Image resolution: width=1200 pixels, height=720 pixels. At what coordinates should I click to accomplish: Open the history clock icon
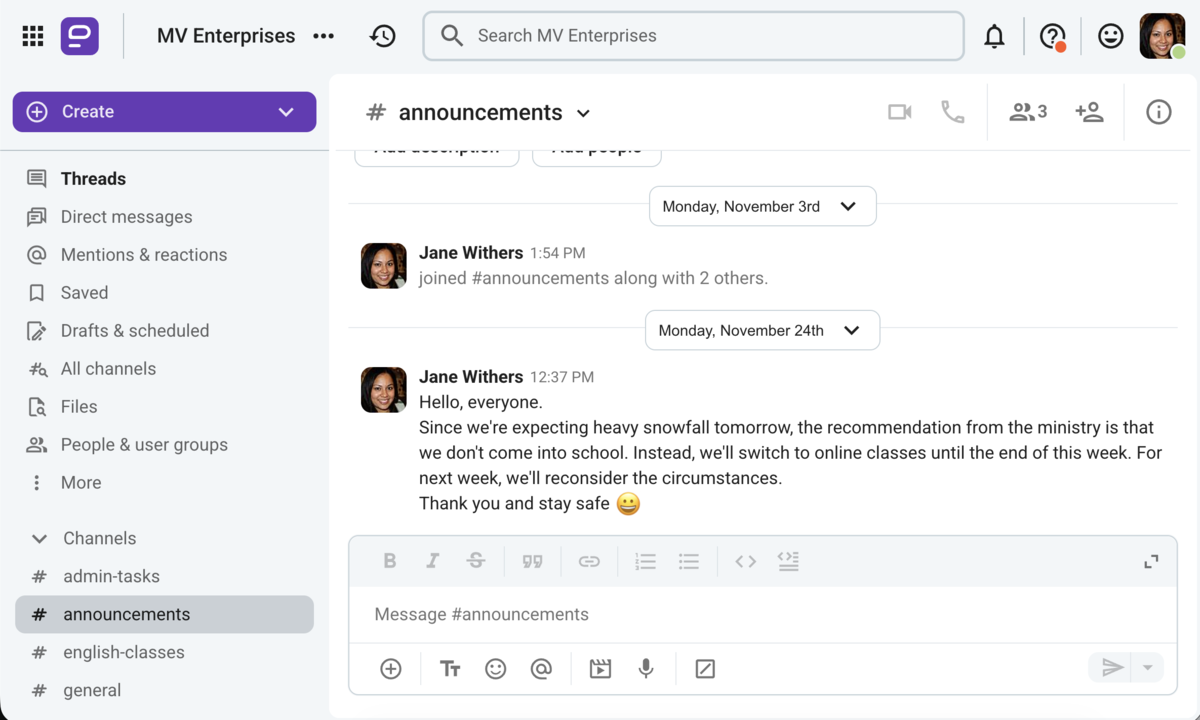coord(382,36)
